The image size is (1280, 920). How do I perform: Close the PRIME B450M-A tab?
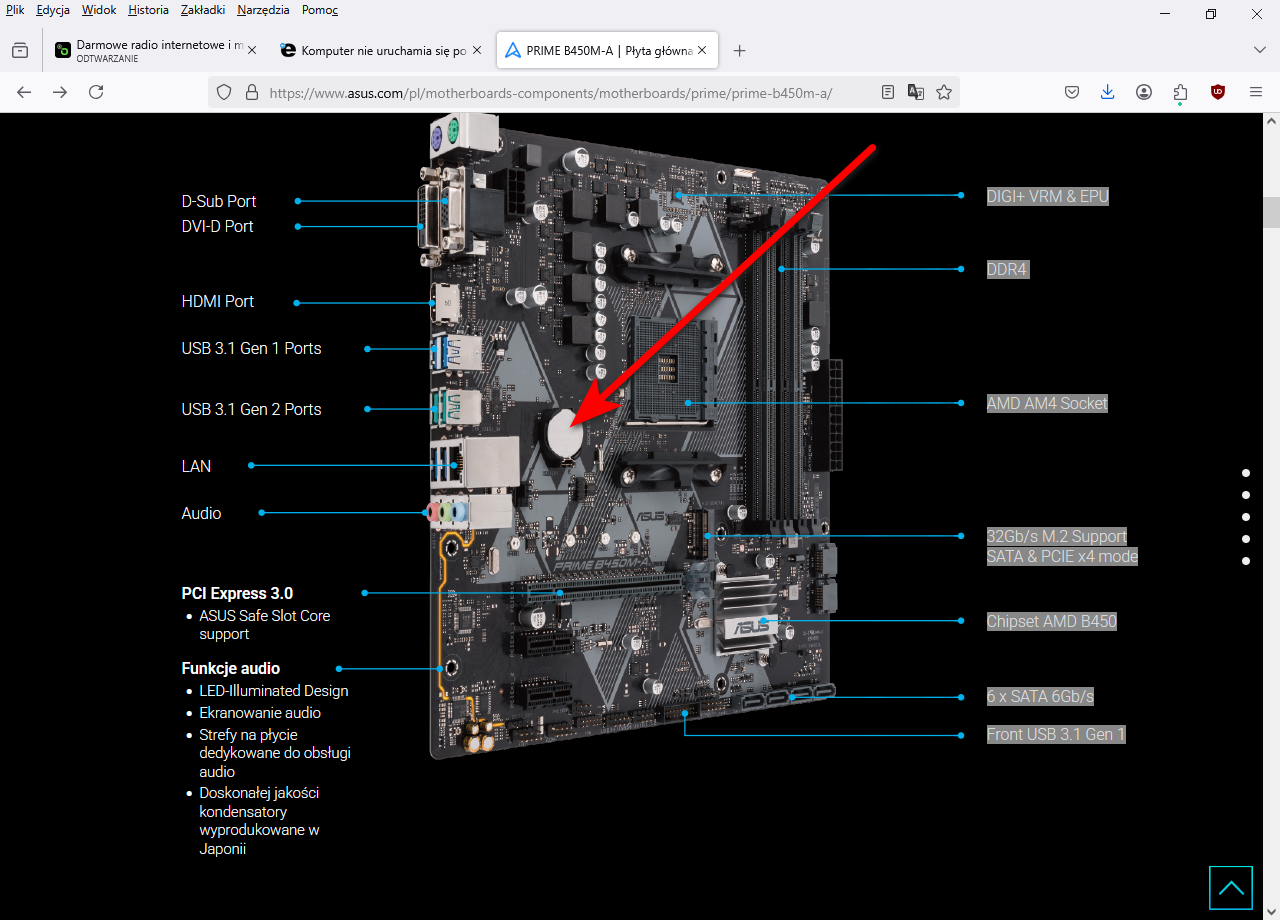702,50
